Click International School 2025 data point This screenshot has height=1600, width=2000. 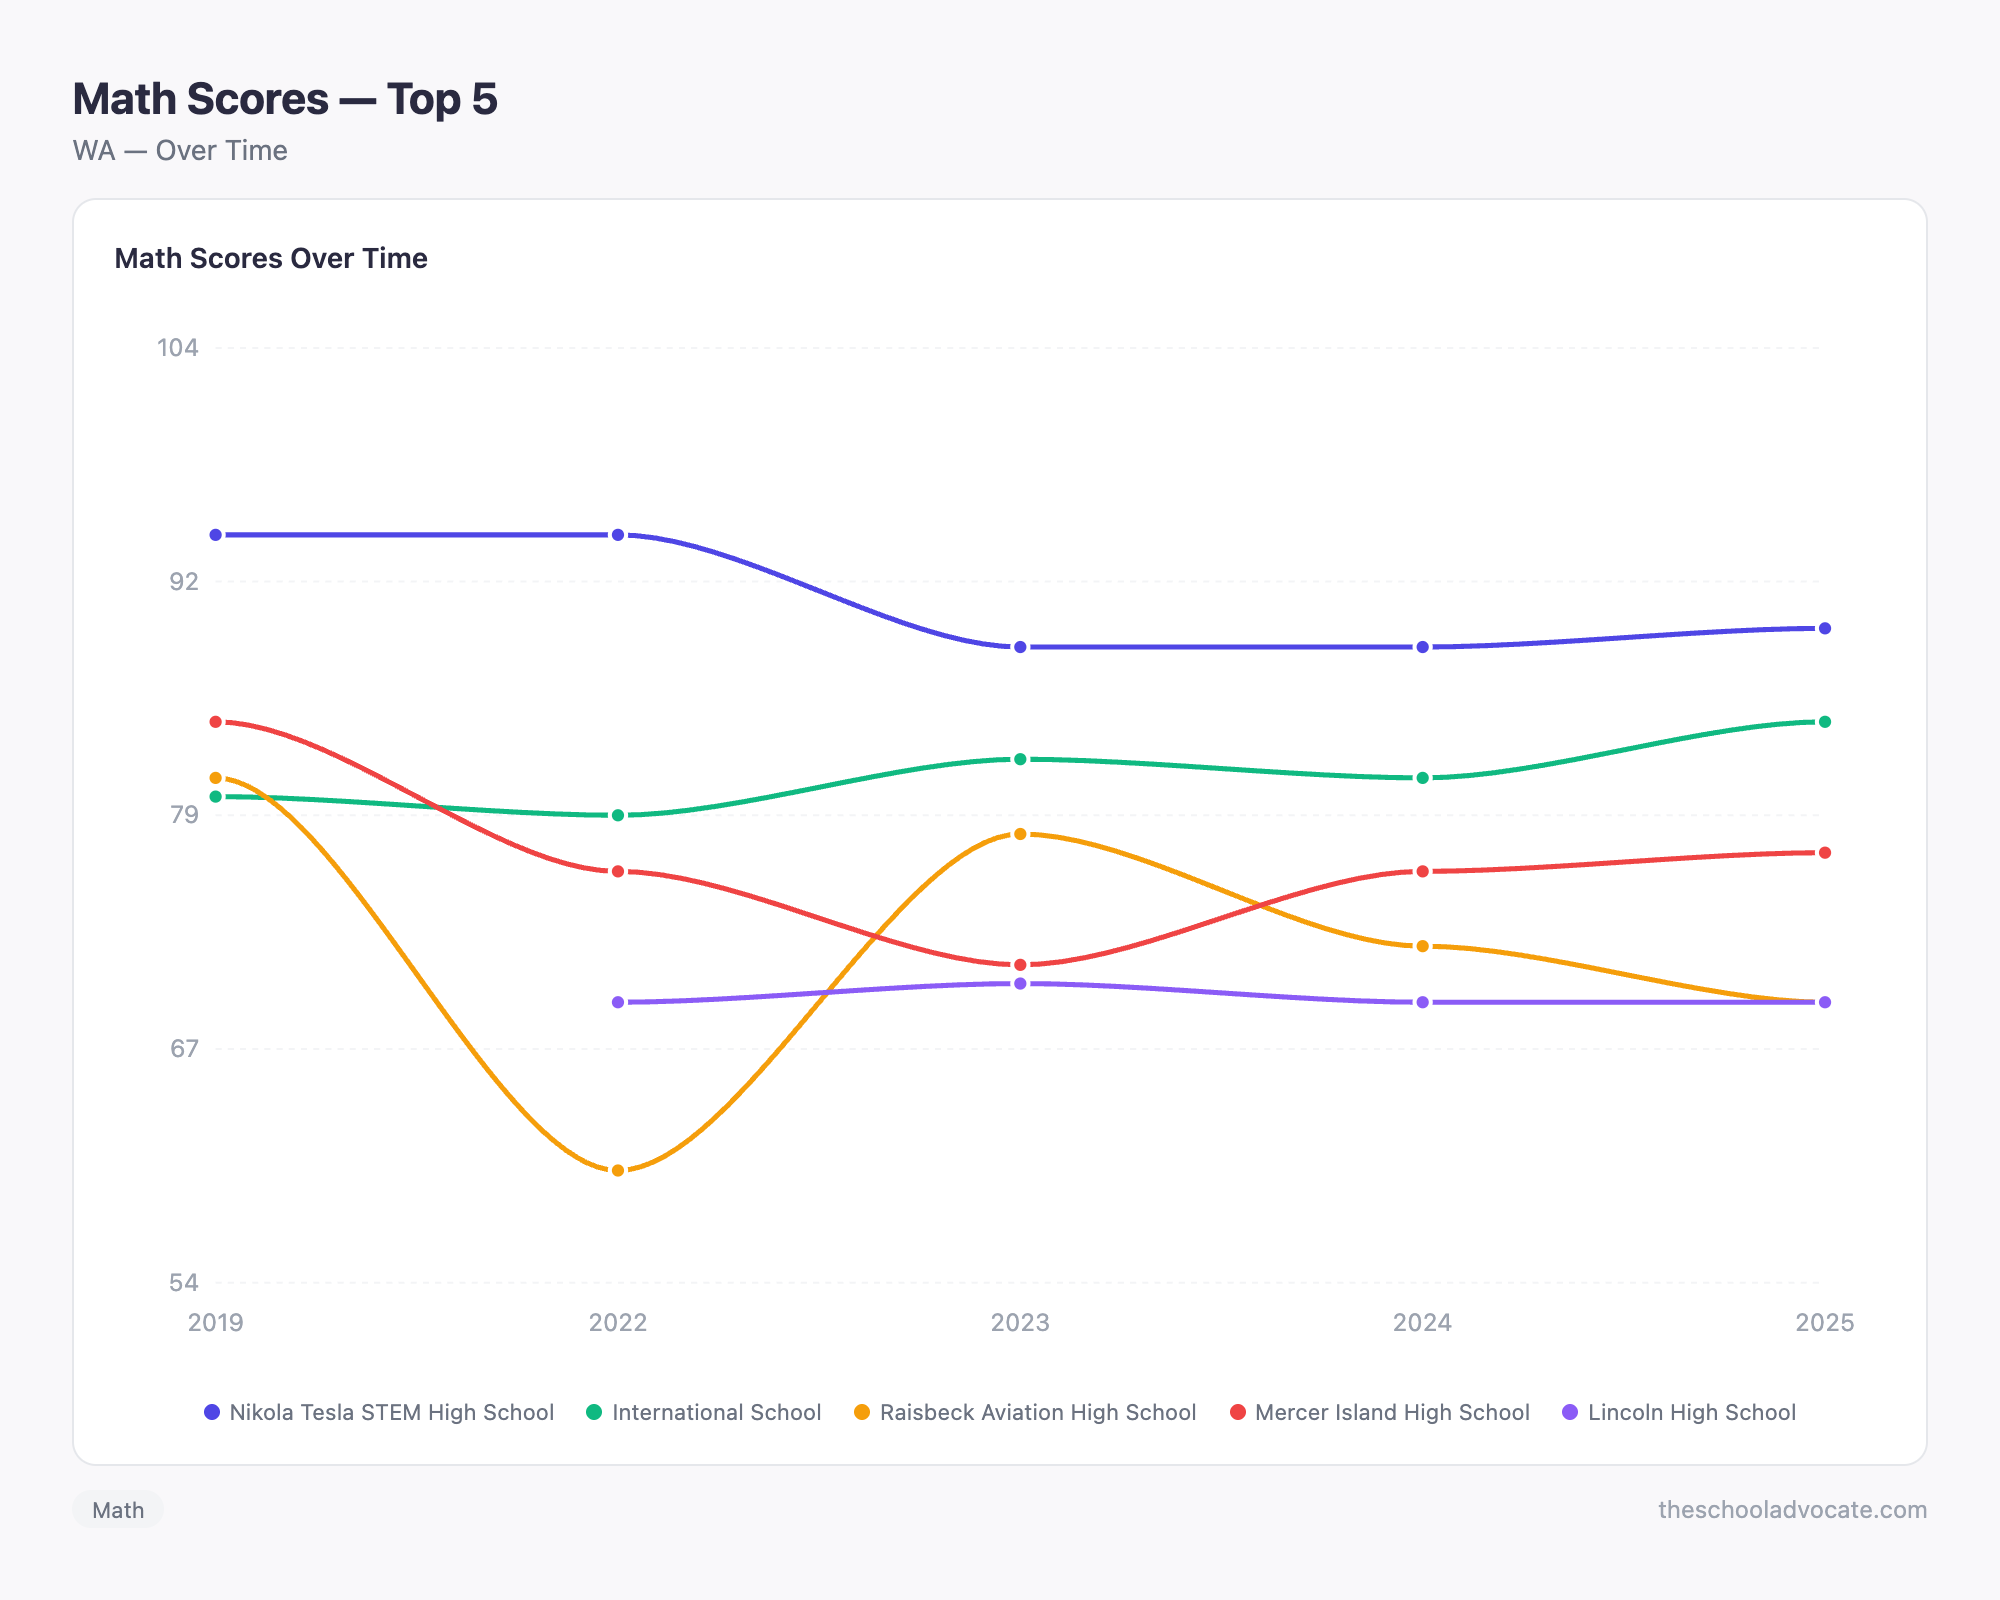click(1825, 722)
